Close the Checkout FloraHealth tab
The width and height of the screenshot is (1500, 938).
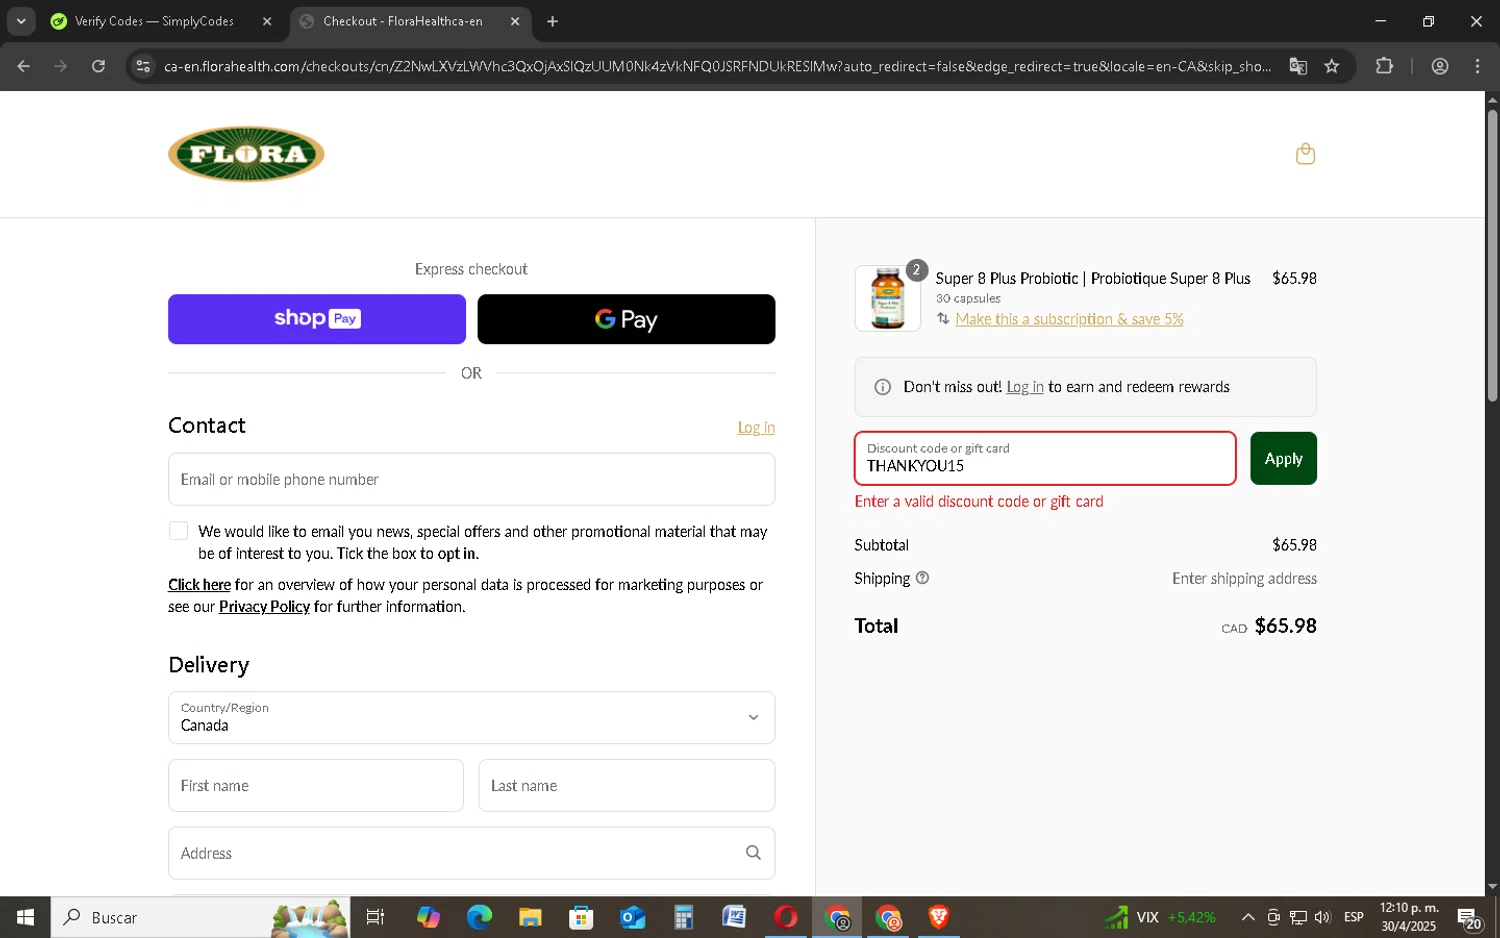[x=515, y=21]
